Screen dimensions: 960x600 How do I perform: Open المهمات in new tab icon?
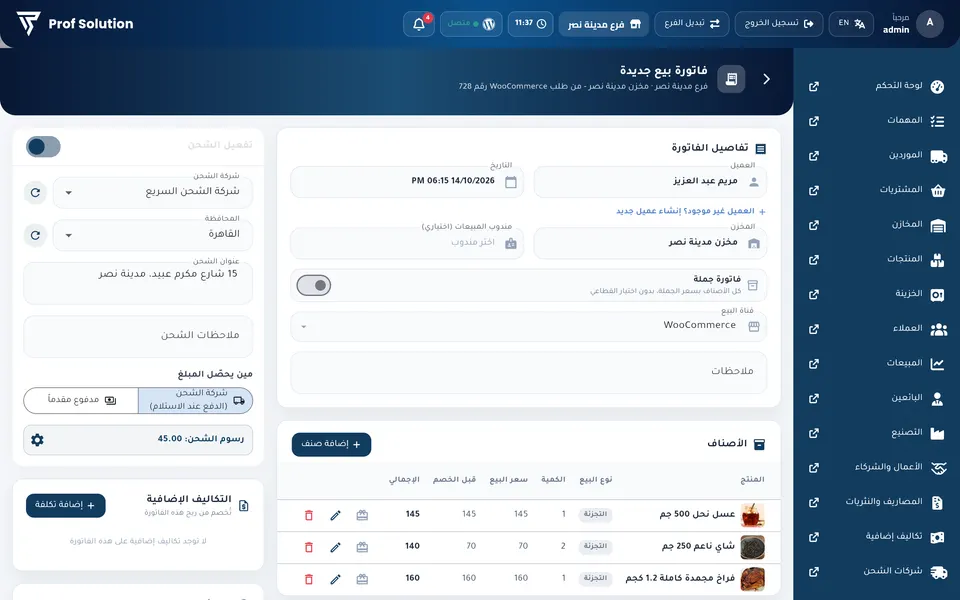click(814, 121)
